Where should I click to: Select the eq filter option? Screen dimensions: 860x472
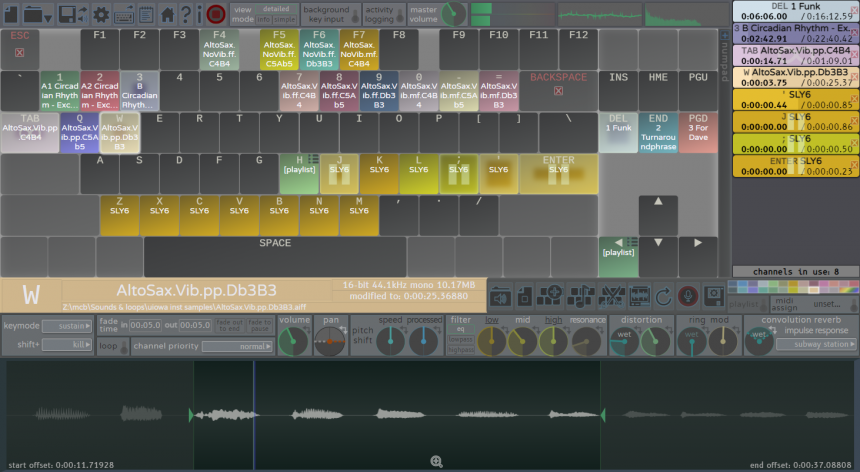[x=461, y=329]
